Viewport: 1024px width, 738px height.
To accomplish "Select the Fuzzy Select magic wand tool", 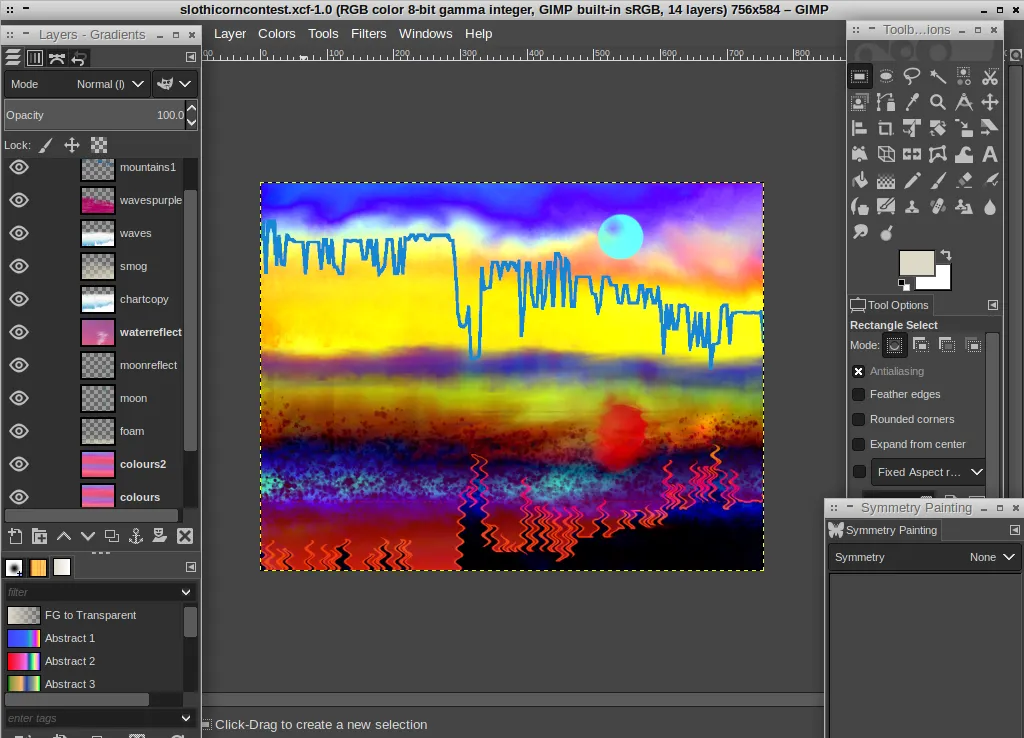I will tap(938, 76).
